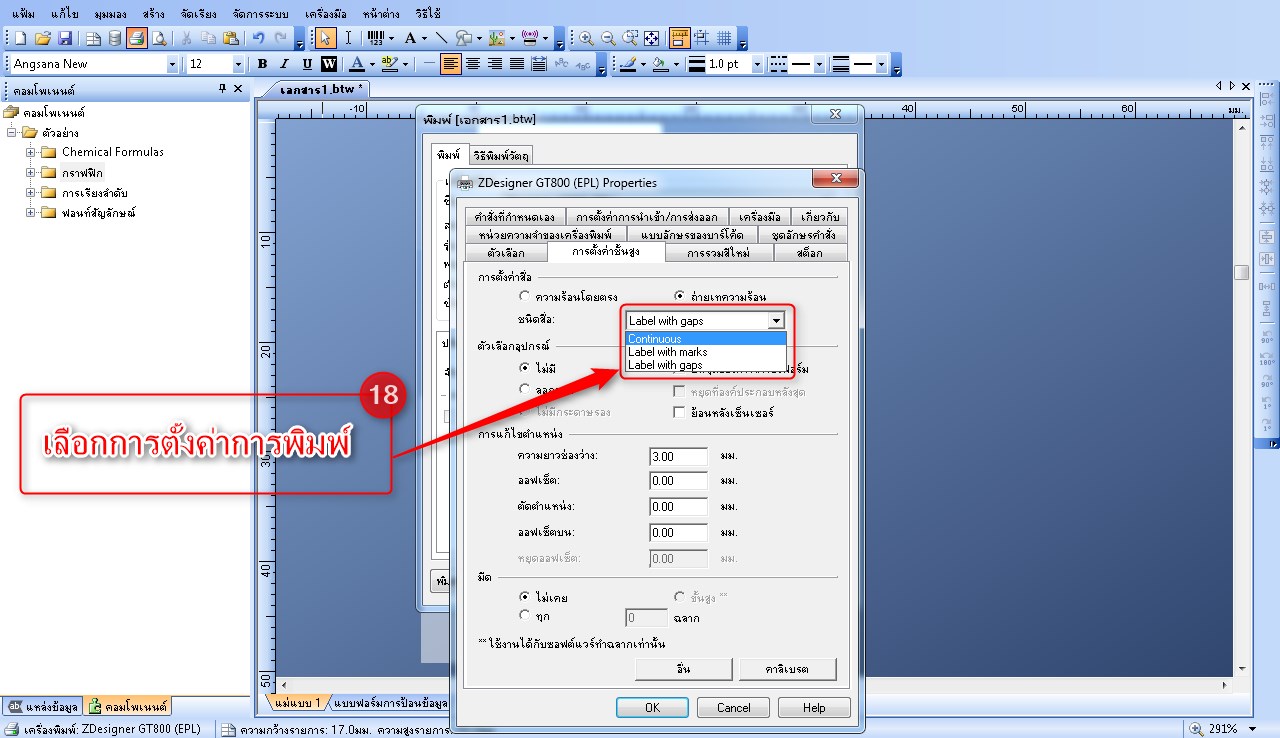Switch to เกี่ยวกับ tab
This screenshot has width=1280, height=738.
click(818, 216)
